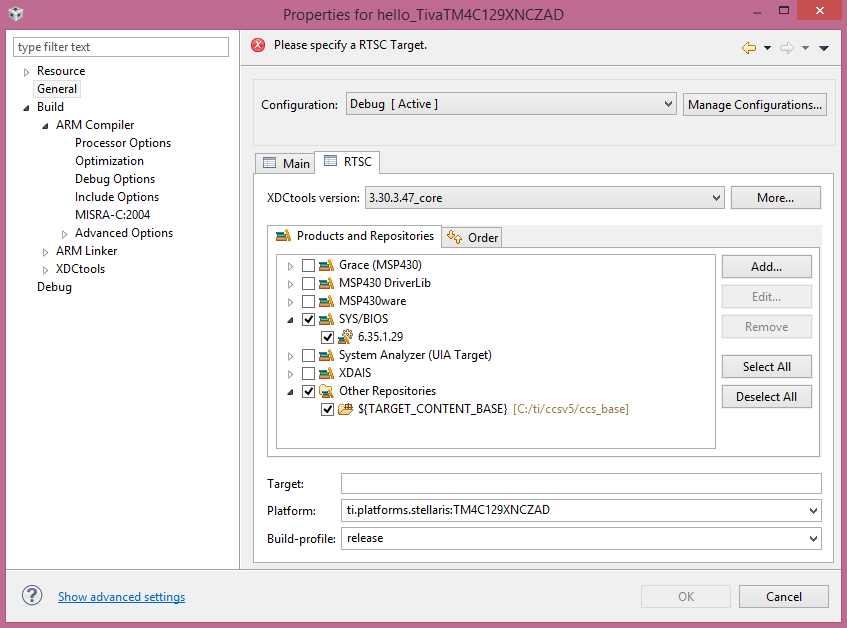Enable the MSP430 DriverLib checkbox
847x628 pixels.
(x=308, y=282)
